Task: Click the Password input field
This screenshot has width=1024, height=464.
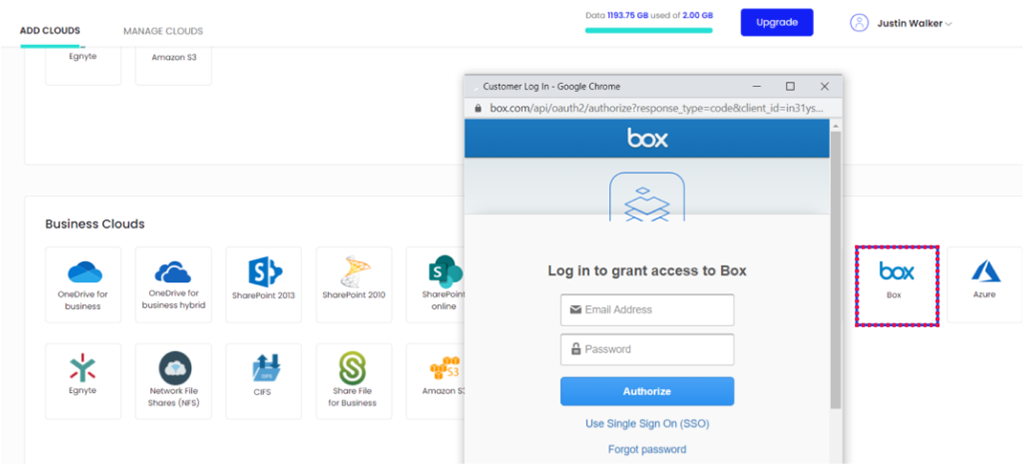Action: (647, 350)
